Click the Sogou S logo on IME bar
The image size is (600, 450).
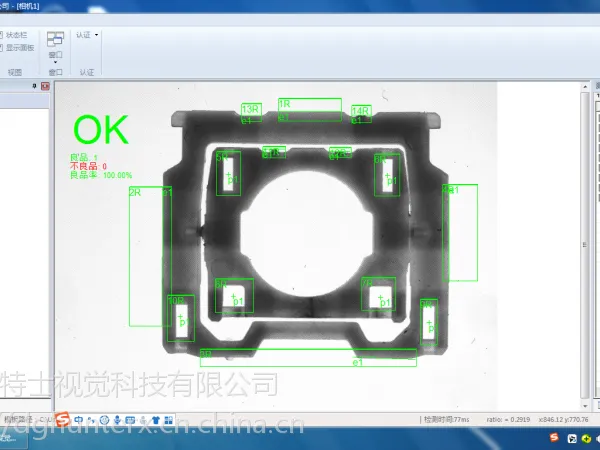(x=63, y=419)
